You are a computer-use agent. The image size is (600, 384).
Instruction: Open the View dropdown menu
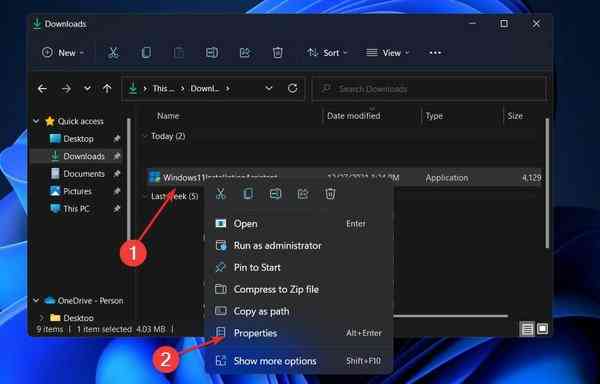click(x=388, y=52)
